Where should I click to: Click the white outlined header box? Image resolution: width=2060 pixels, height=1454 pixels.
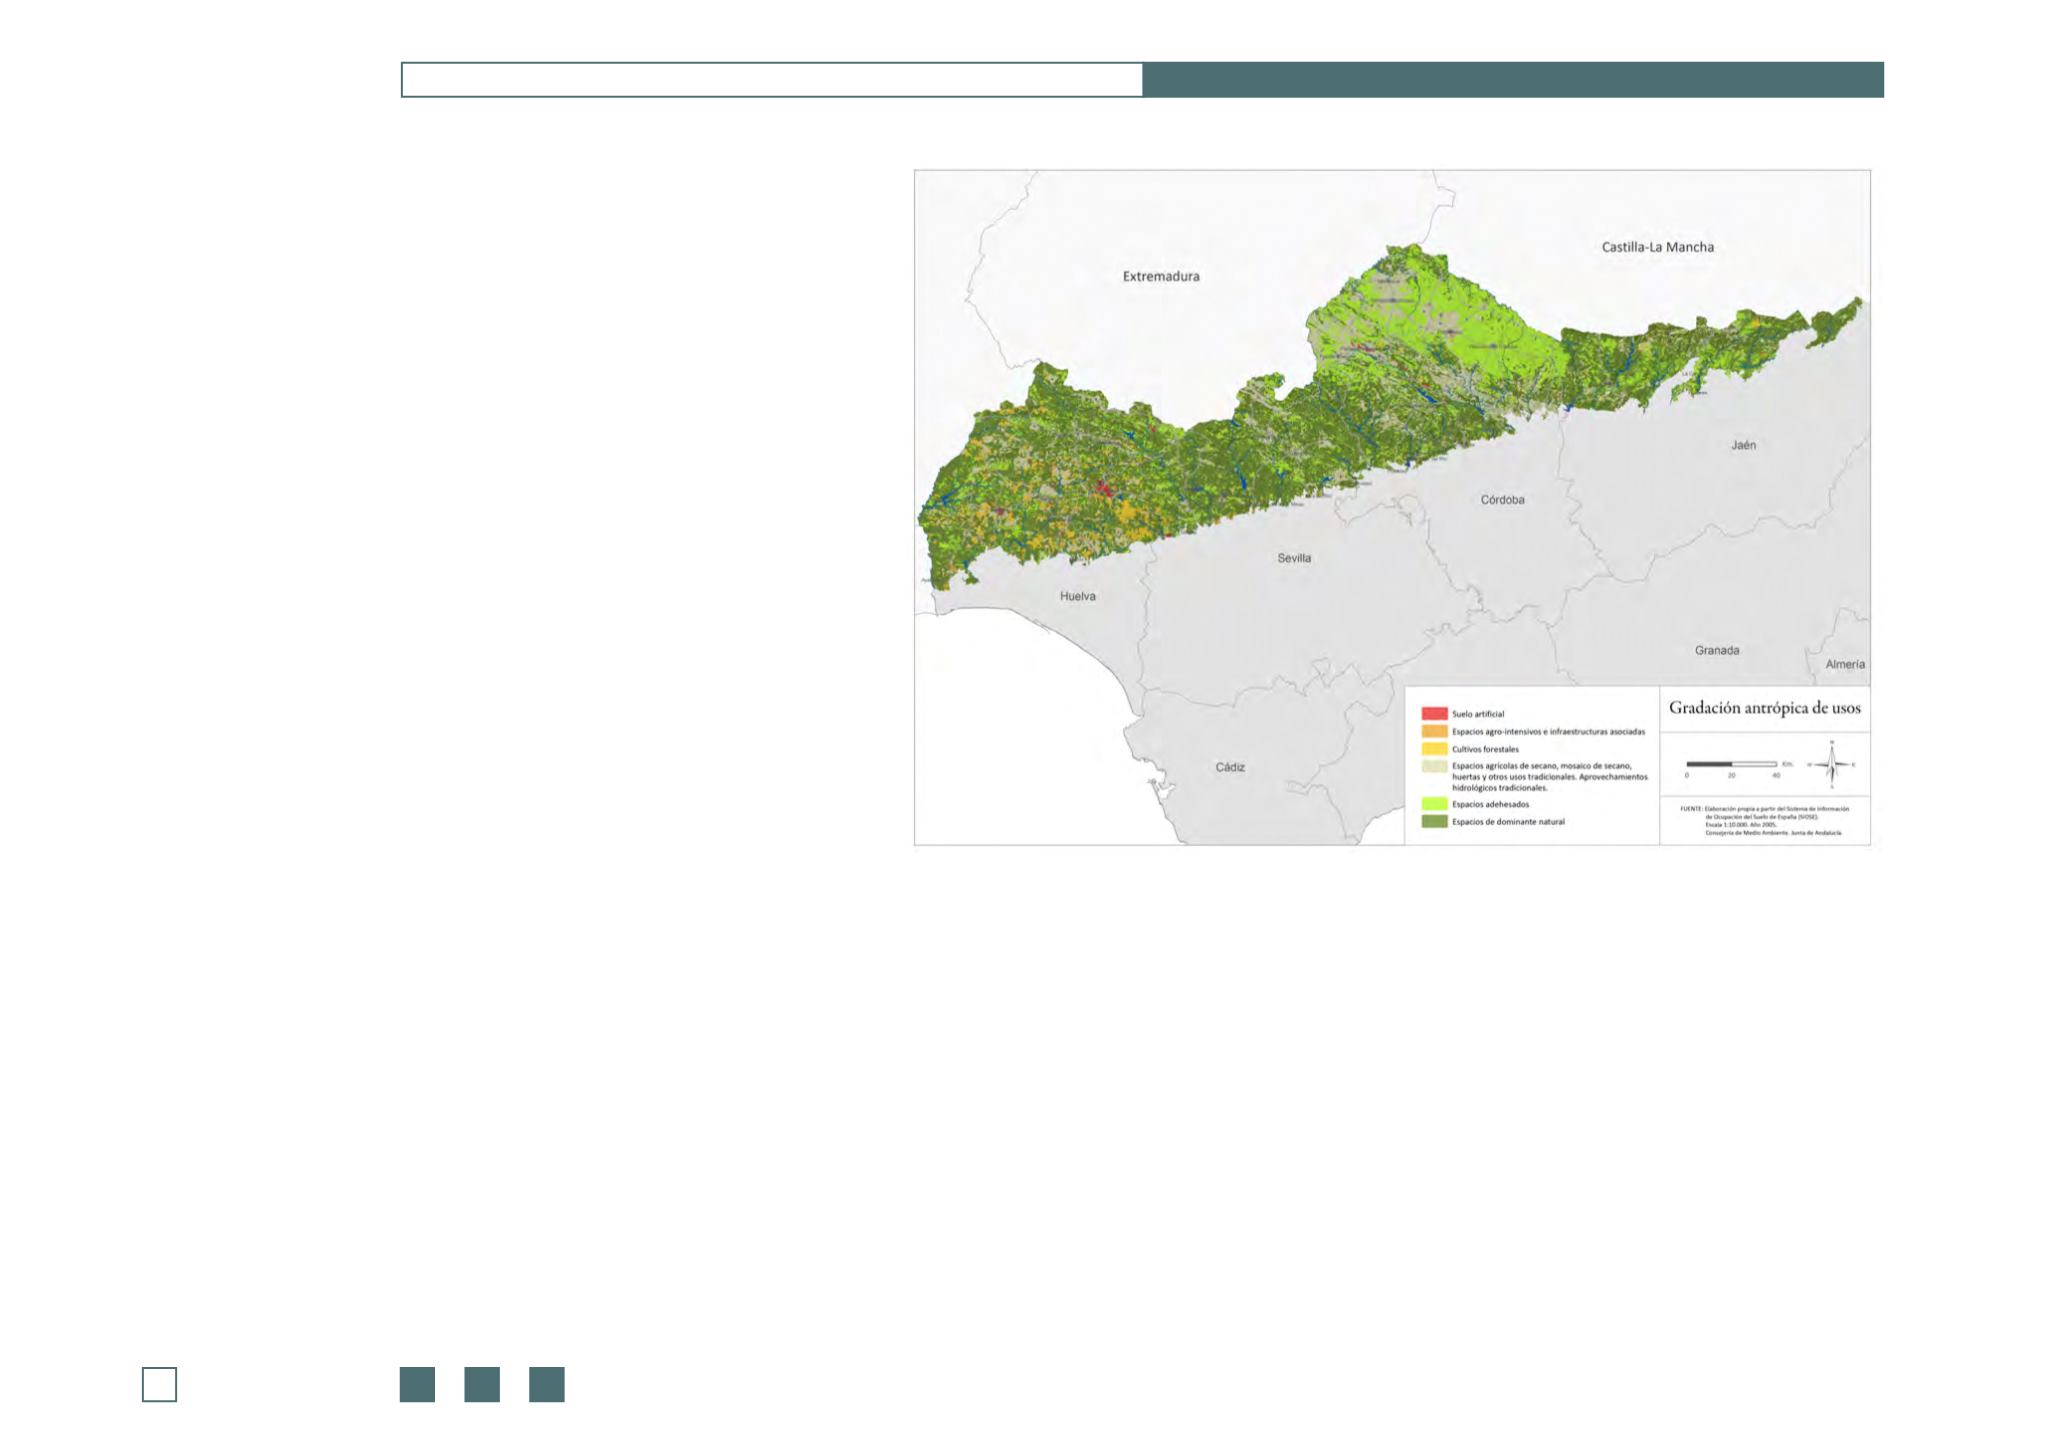tap(772, 80)
